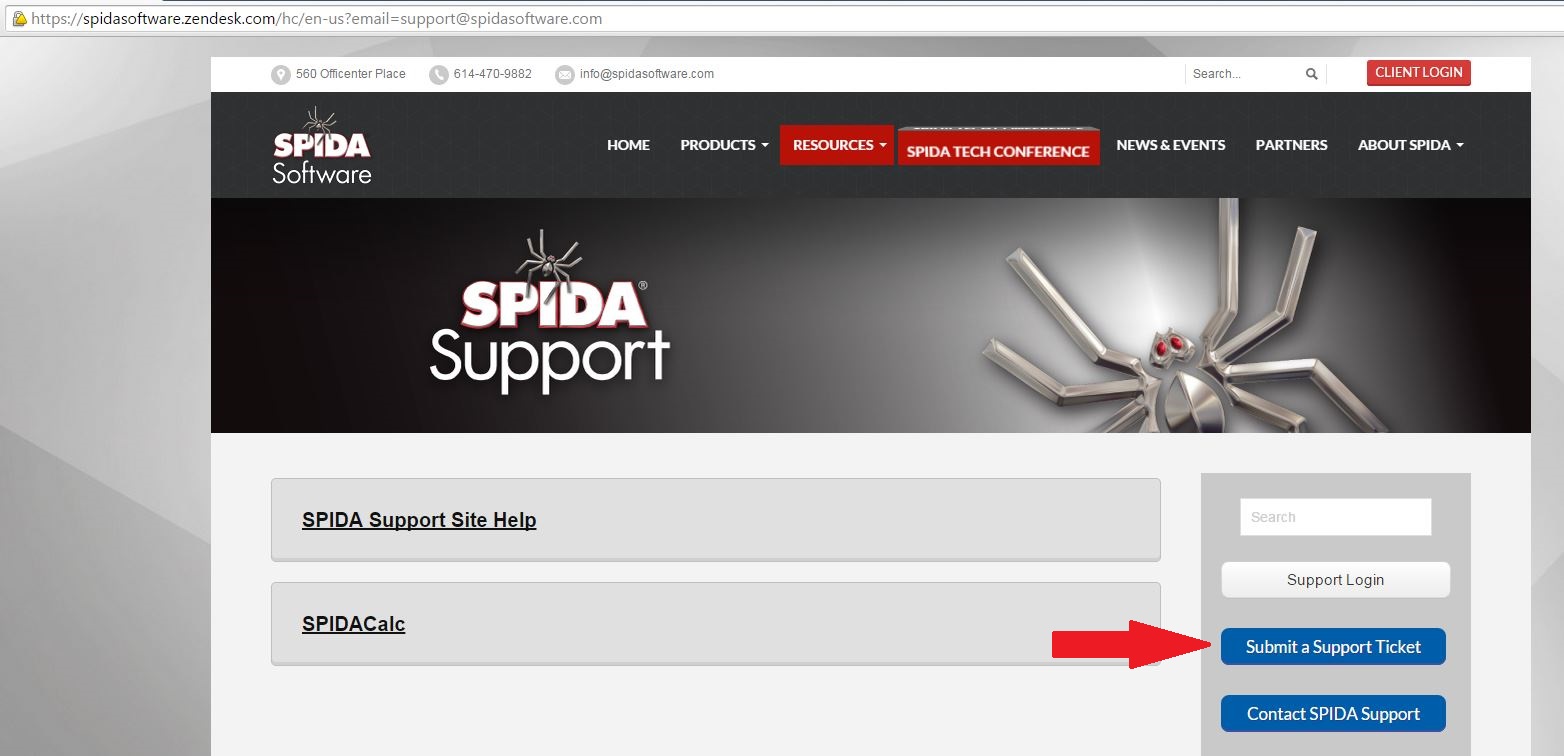Click the Submit a Support Ticket button
This screenshot has width=1564, height=756.
1333,647
